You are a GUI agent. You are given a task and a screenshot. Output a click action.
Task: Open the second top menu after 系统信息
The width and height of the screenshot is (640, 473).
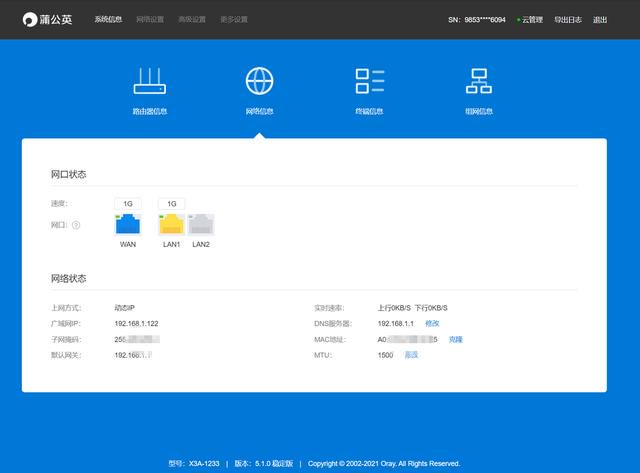[150, 19]
